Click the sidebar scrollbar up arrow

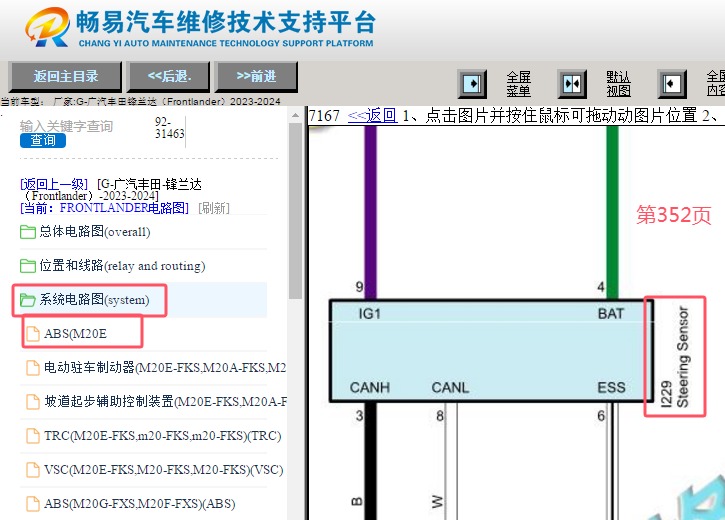coord(295,115)
